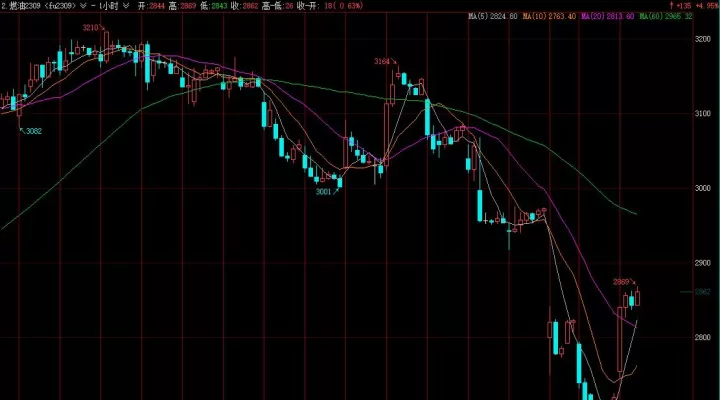This screenshot has height=400, width=720.
Task: Click the 3082 low price marker
Action: 34,131
